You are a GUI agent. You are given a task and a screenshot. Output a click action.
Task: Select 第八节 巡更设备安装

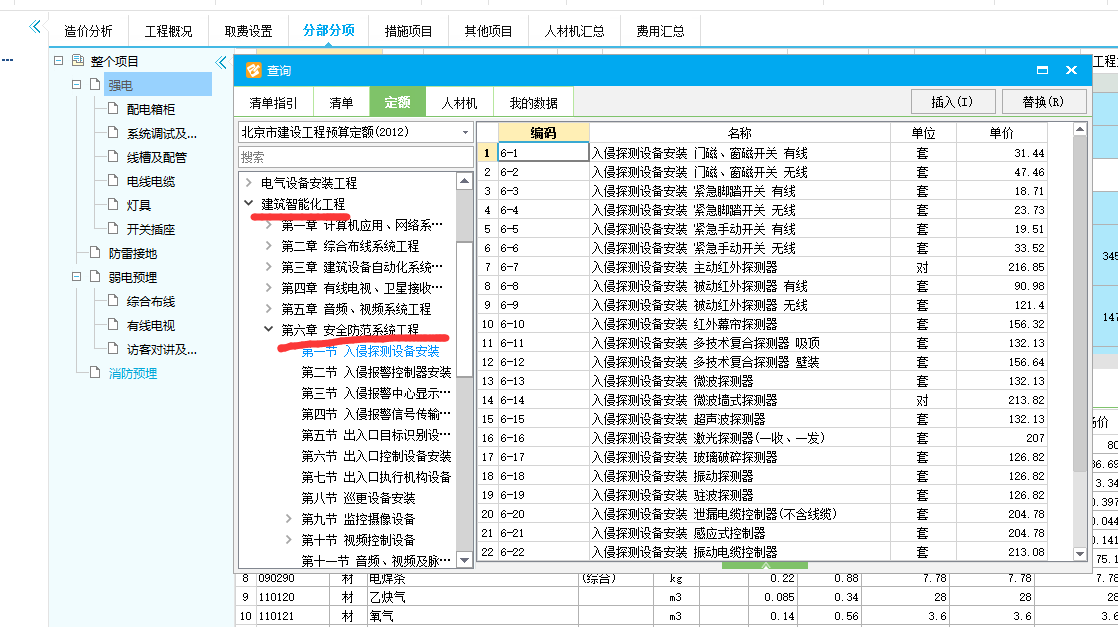click(358, 498)
